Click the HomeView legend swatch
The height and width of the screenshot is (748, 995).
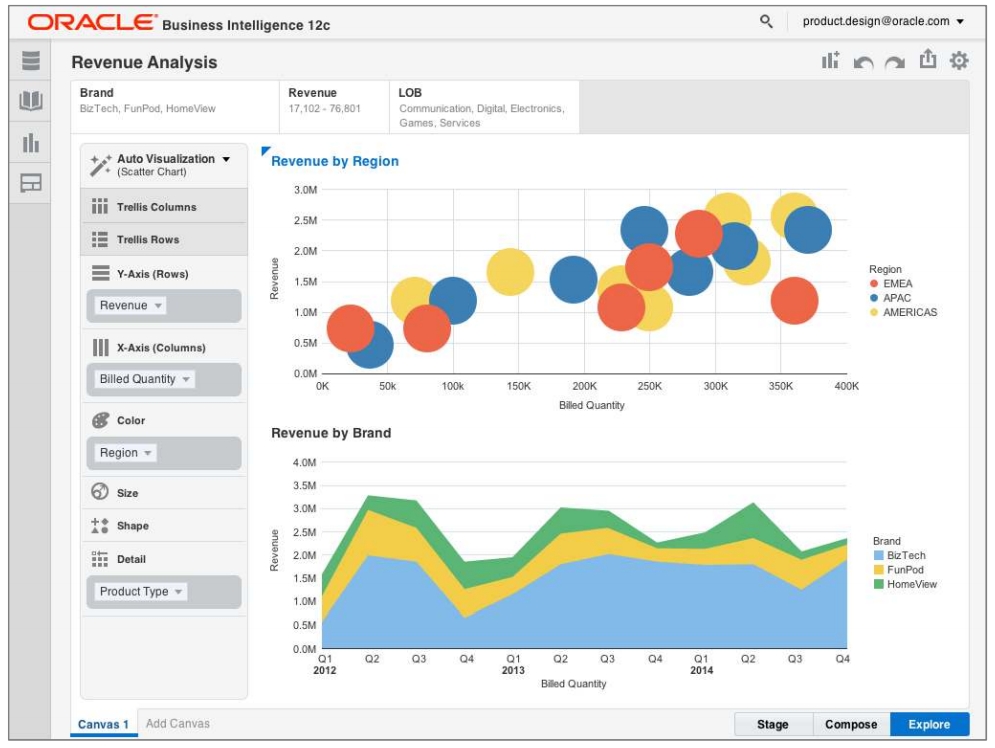(x=879, y=584)
